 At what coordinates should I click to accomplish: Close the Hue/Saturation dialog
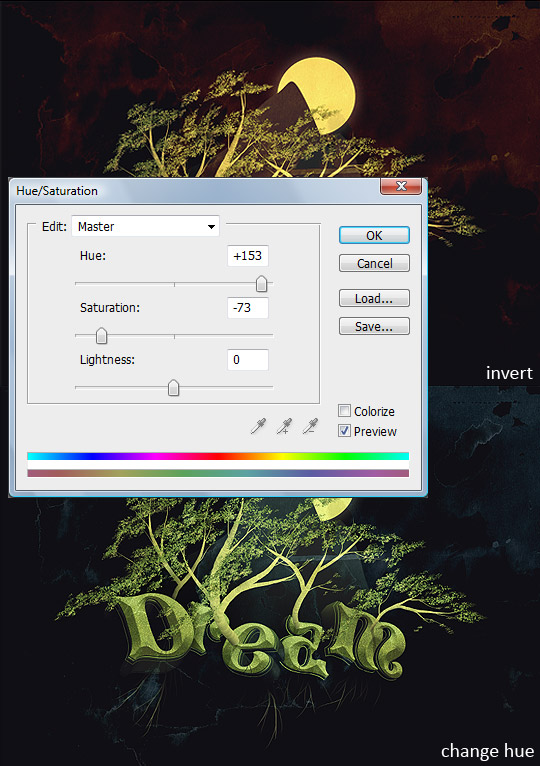[401, 186]
